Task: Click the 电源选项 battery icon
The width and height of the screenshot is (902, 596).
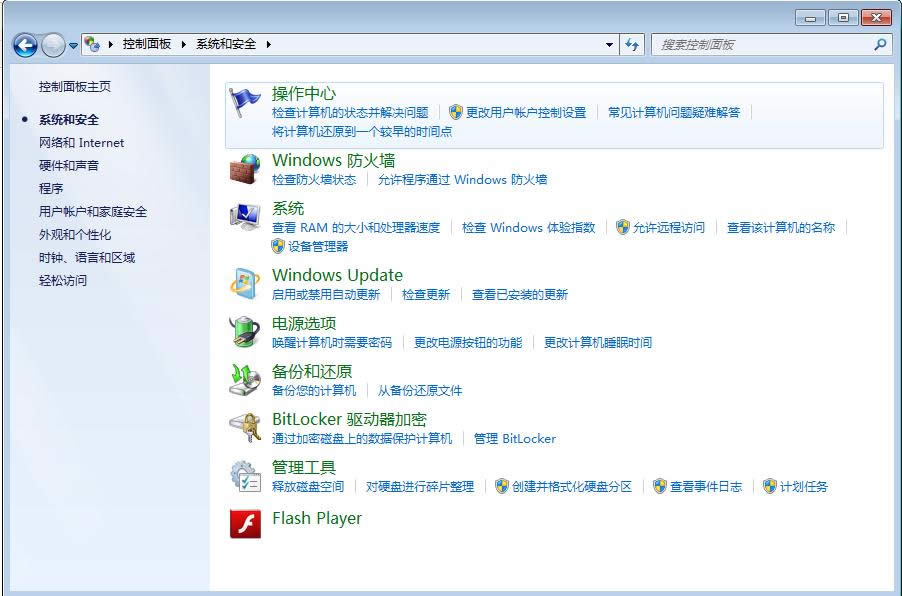Action: click(244, 332)
